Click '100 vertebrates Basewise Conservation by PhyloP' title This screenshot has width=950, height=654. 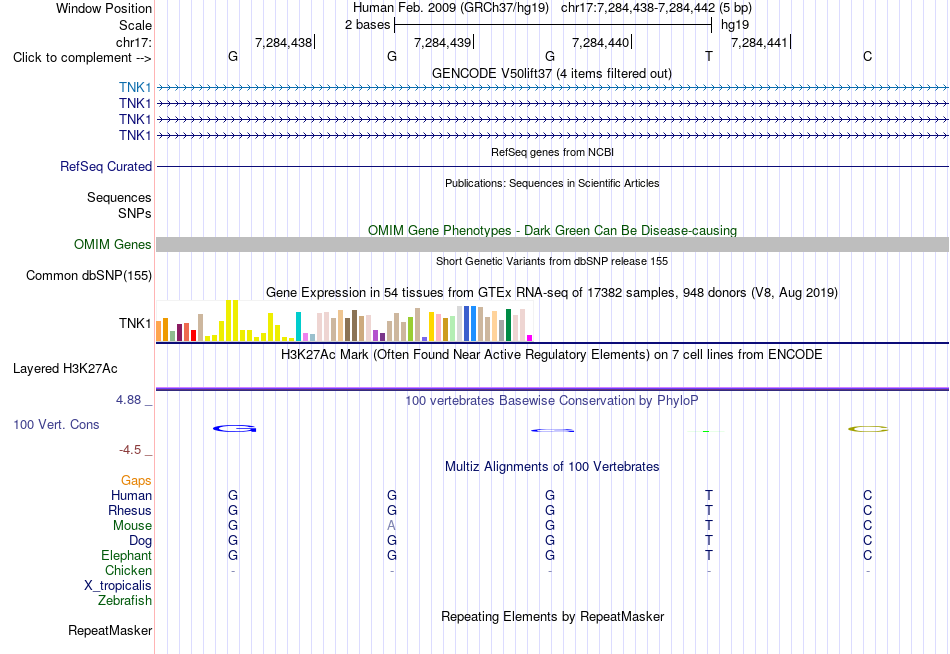[x=552, y=401]
